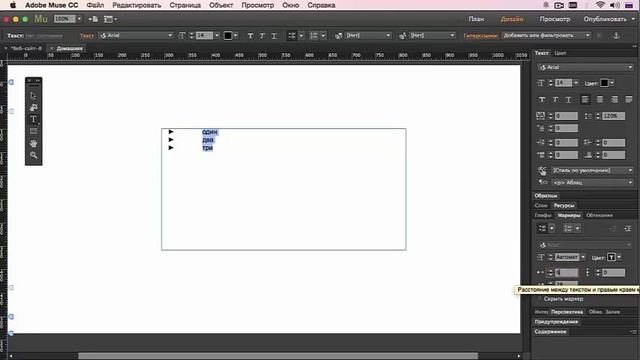
Task: Open view options dropdown icon beside page icon
Action: 110,19
